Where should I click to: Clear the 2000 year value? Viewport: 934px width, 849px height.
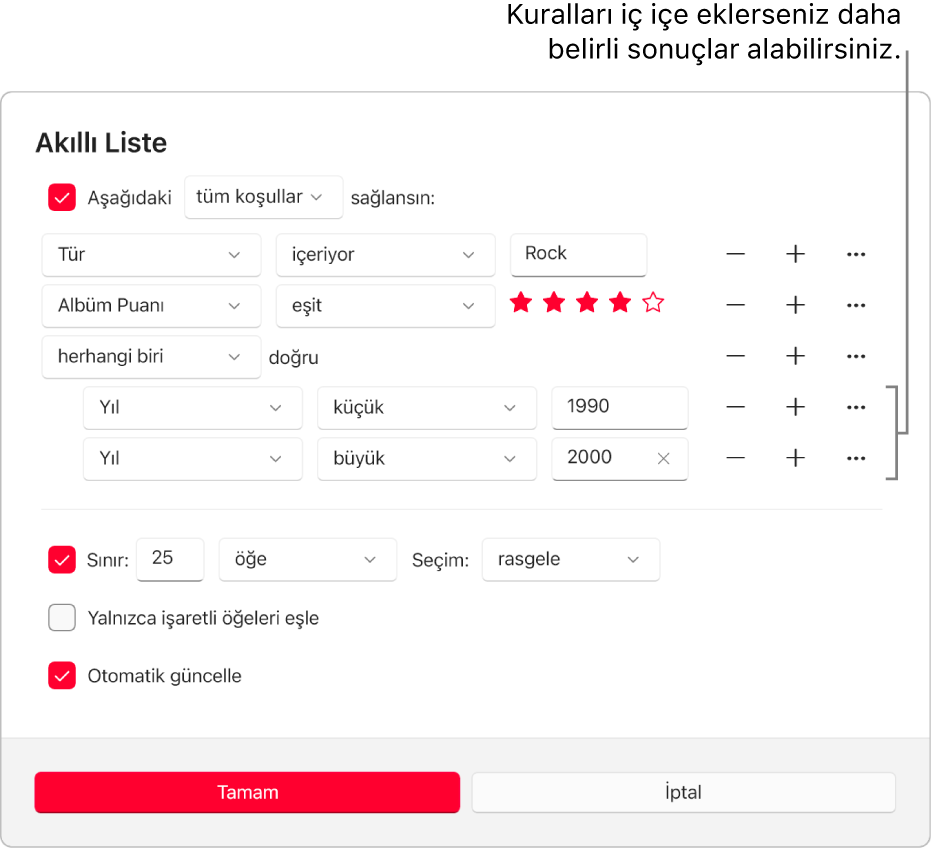pyautogui.click(x=662, y=458)
